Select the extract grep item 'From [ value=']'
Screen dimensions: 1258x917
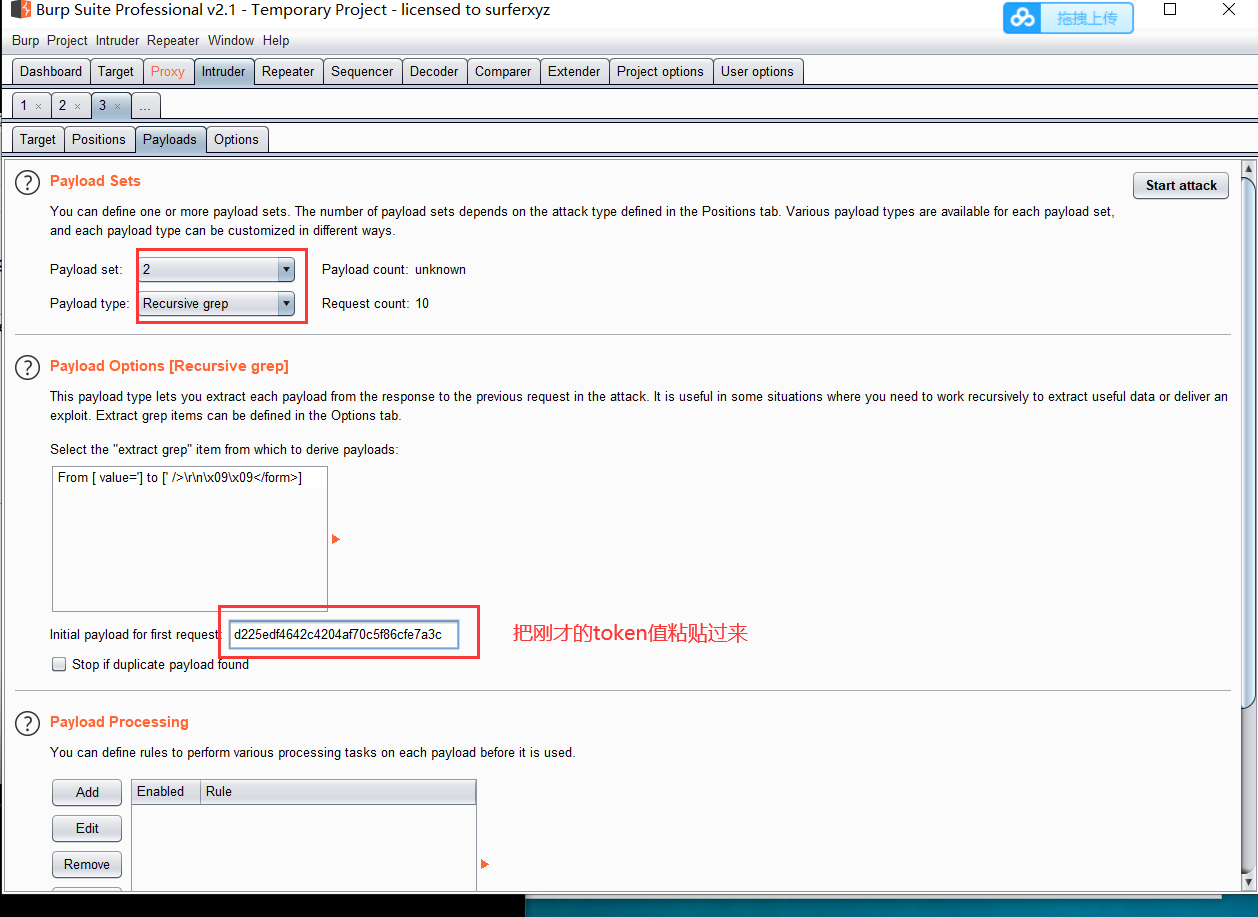point(180,478)
